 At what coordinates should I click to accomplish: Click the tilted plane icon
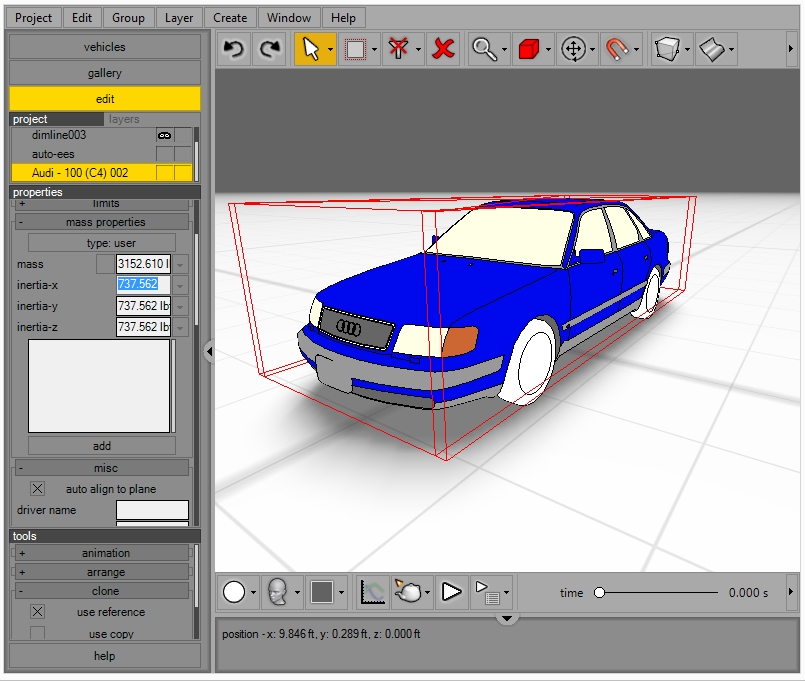[712, 49]
